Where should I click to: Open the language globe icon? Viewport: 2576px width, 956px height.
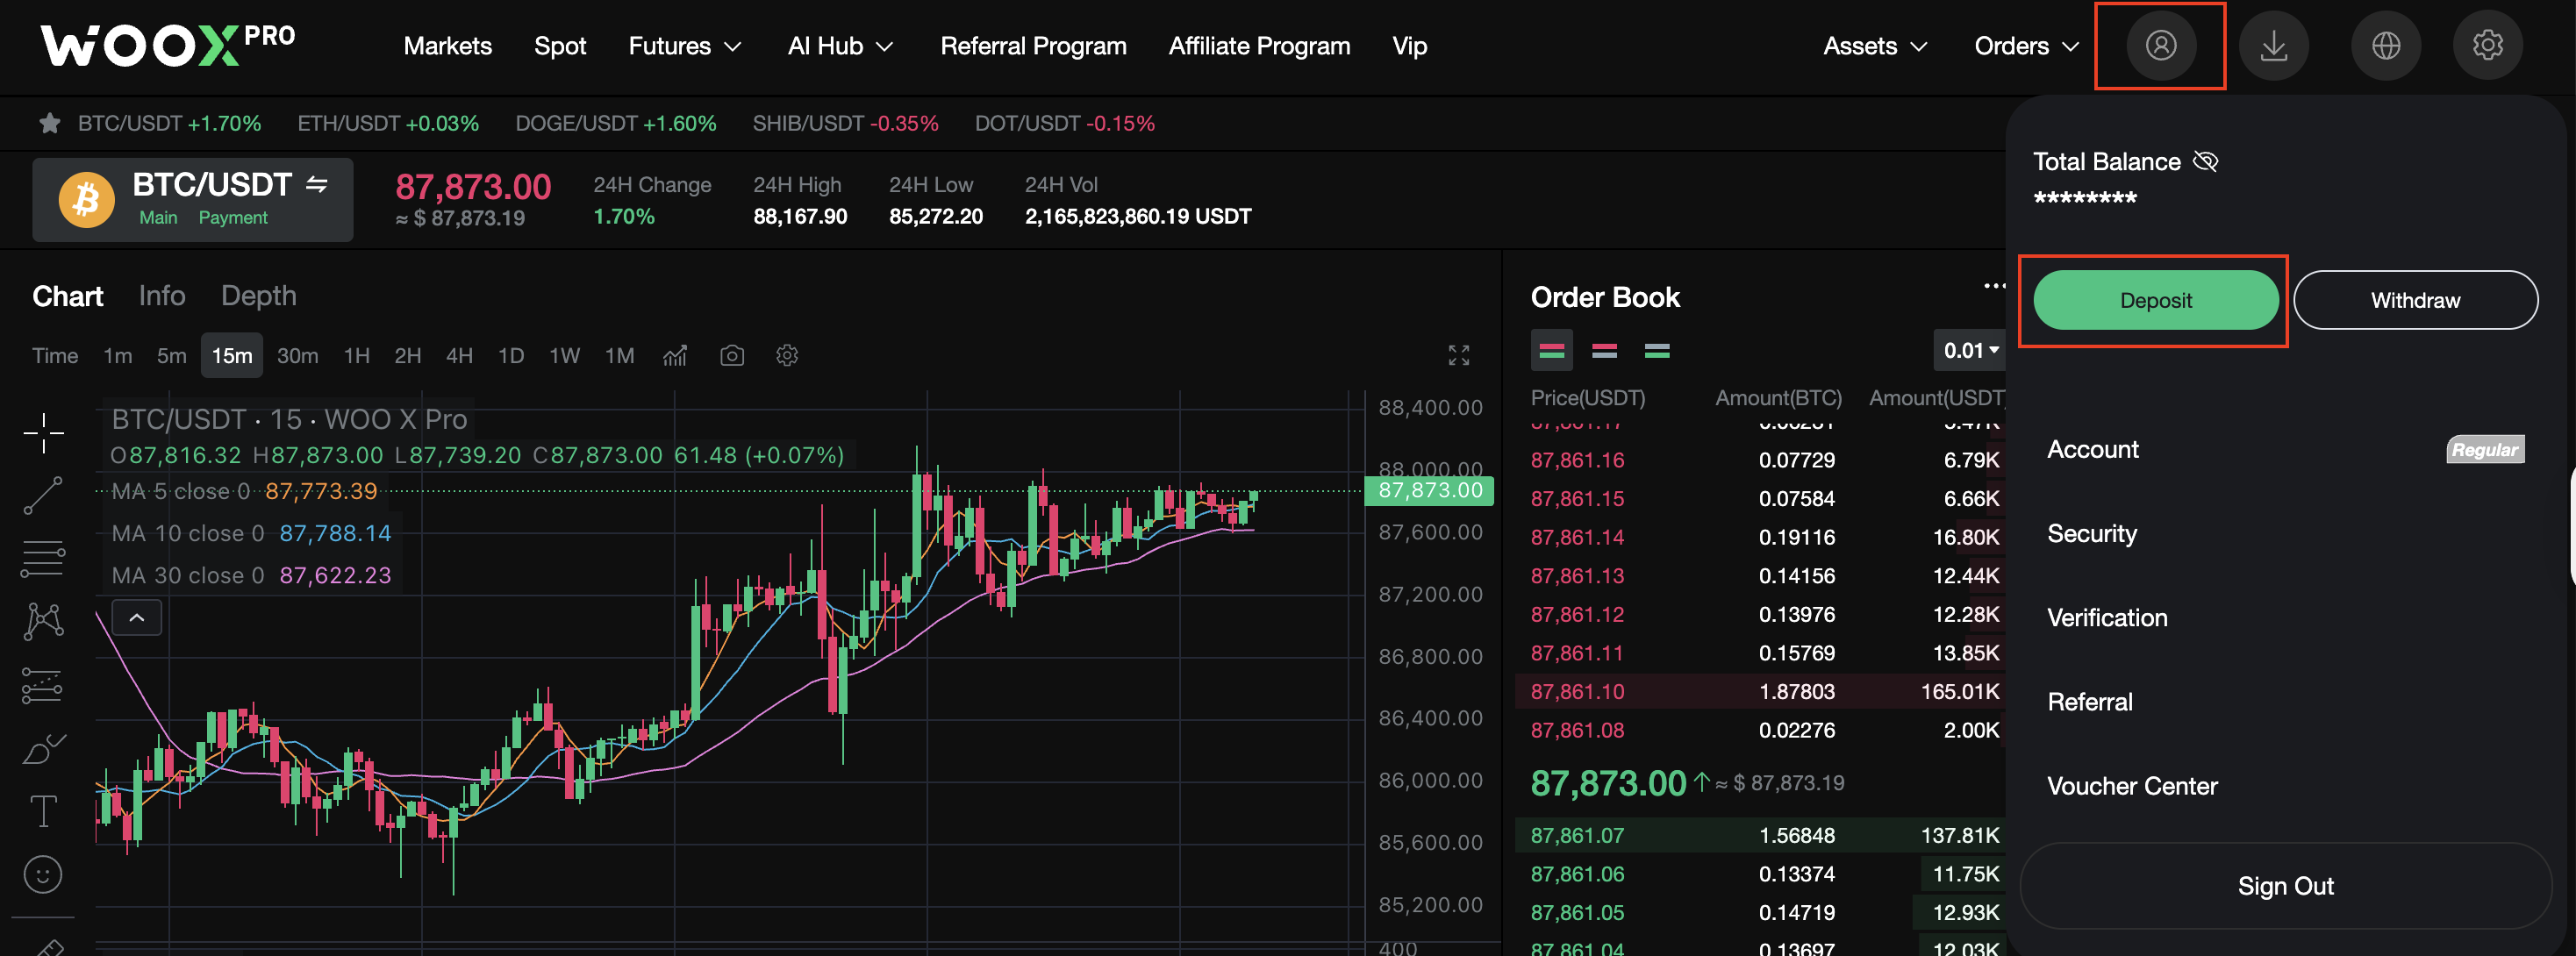pyautogui.click(x=2386, y=45)
